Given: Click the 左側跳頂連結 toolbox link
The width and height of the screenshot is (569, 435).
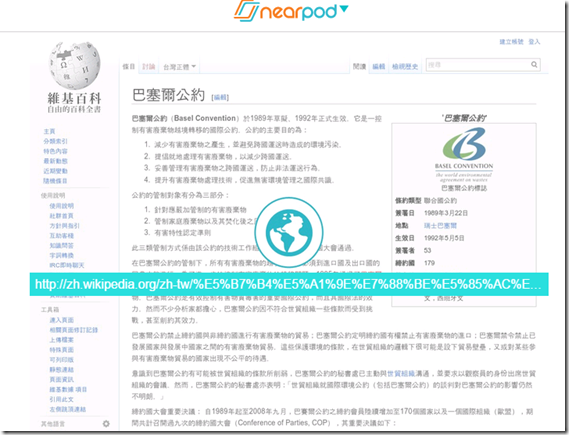Looking at the screenshot, I should tap(68, 409).
